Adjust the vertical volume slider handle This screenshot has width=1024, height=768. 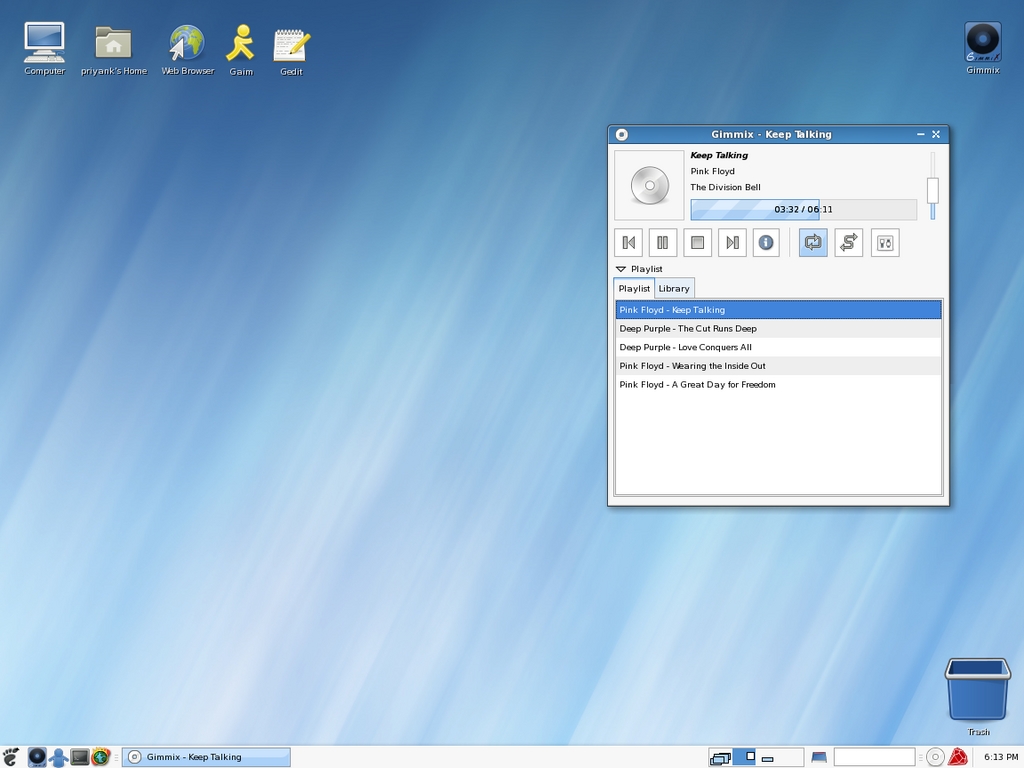(x=933, y=190)
